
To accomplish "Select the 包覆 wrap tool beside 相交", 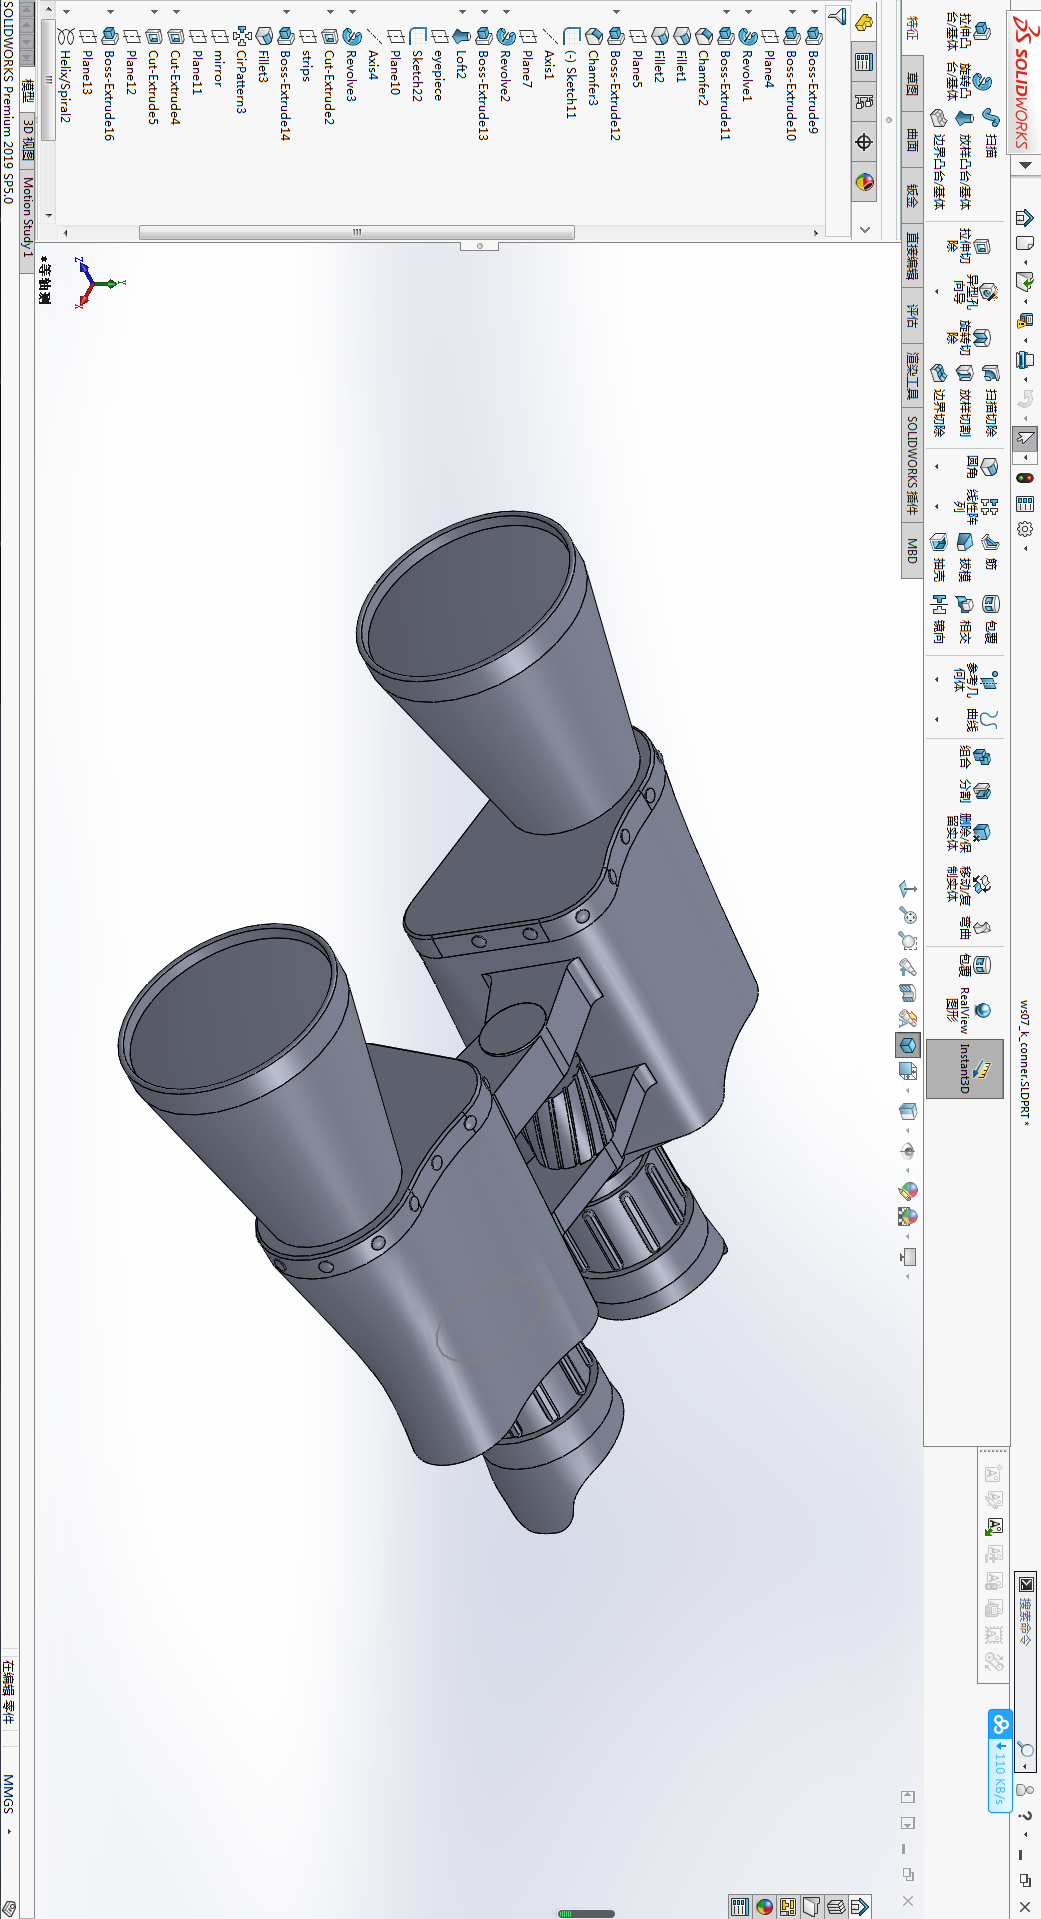I will (990, 618).
